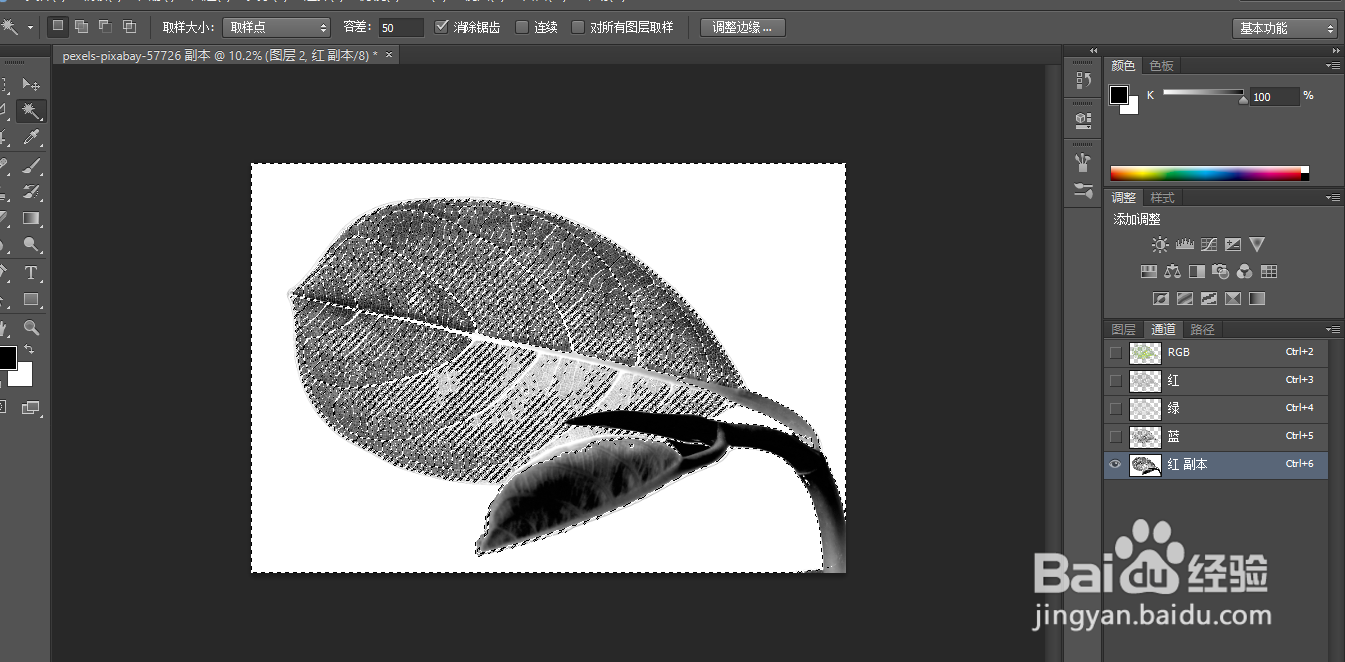Image resolution: width=1345 pixels, height=662 pixels.
Task: Click Color panel foreground color swatch
Action: [x=1119, y=94]
